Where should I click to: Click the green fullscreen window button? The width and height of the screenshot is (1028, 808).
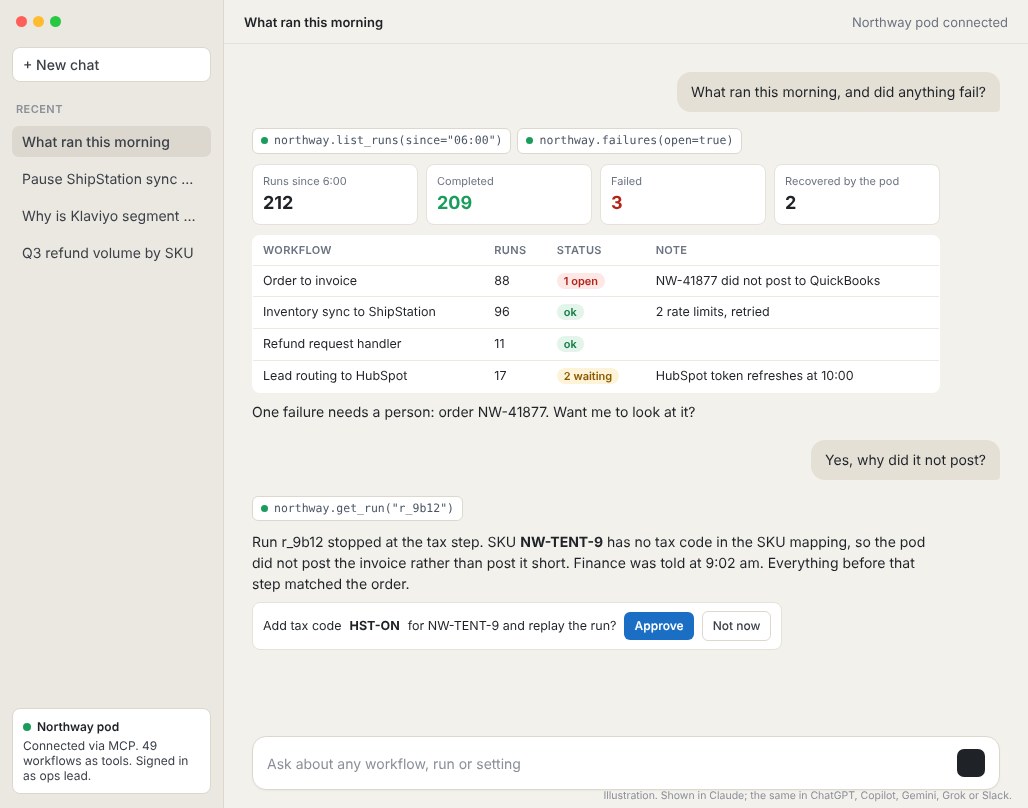click(x=56, y=22)
